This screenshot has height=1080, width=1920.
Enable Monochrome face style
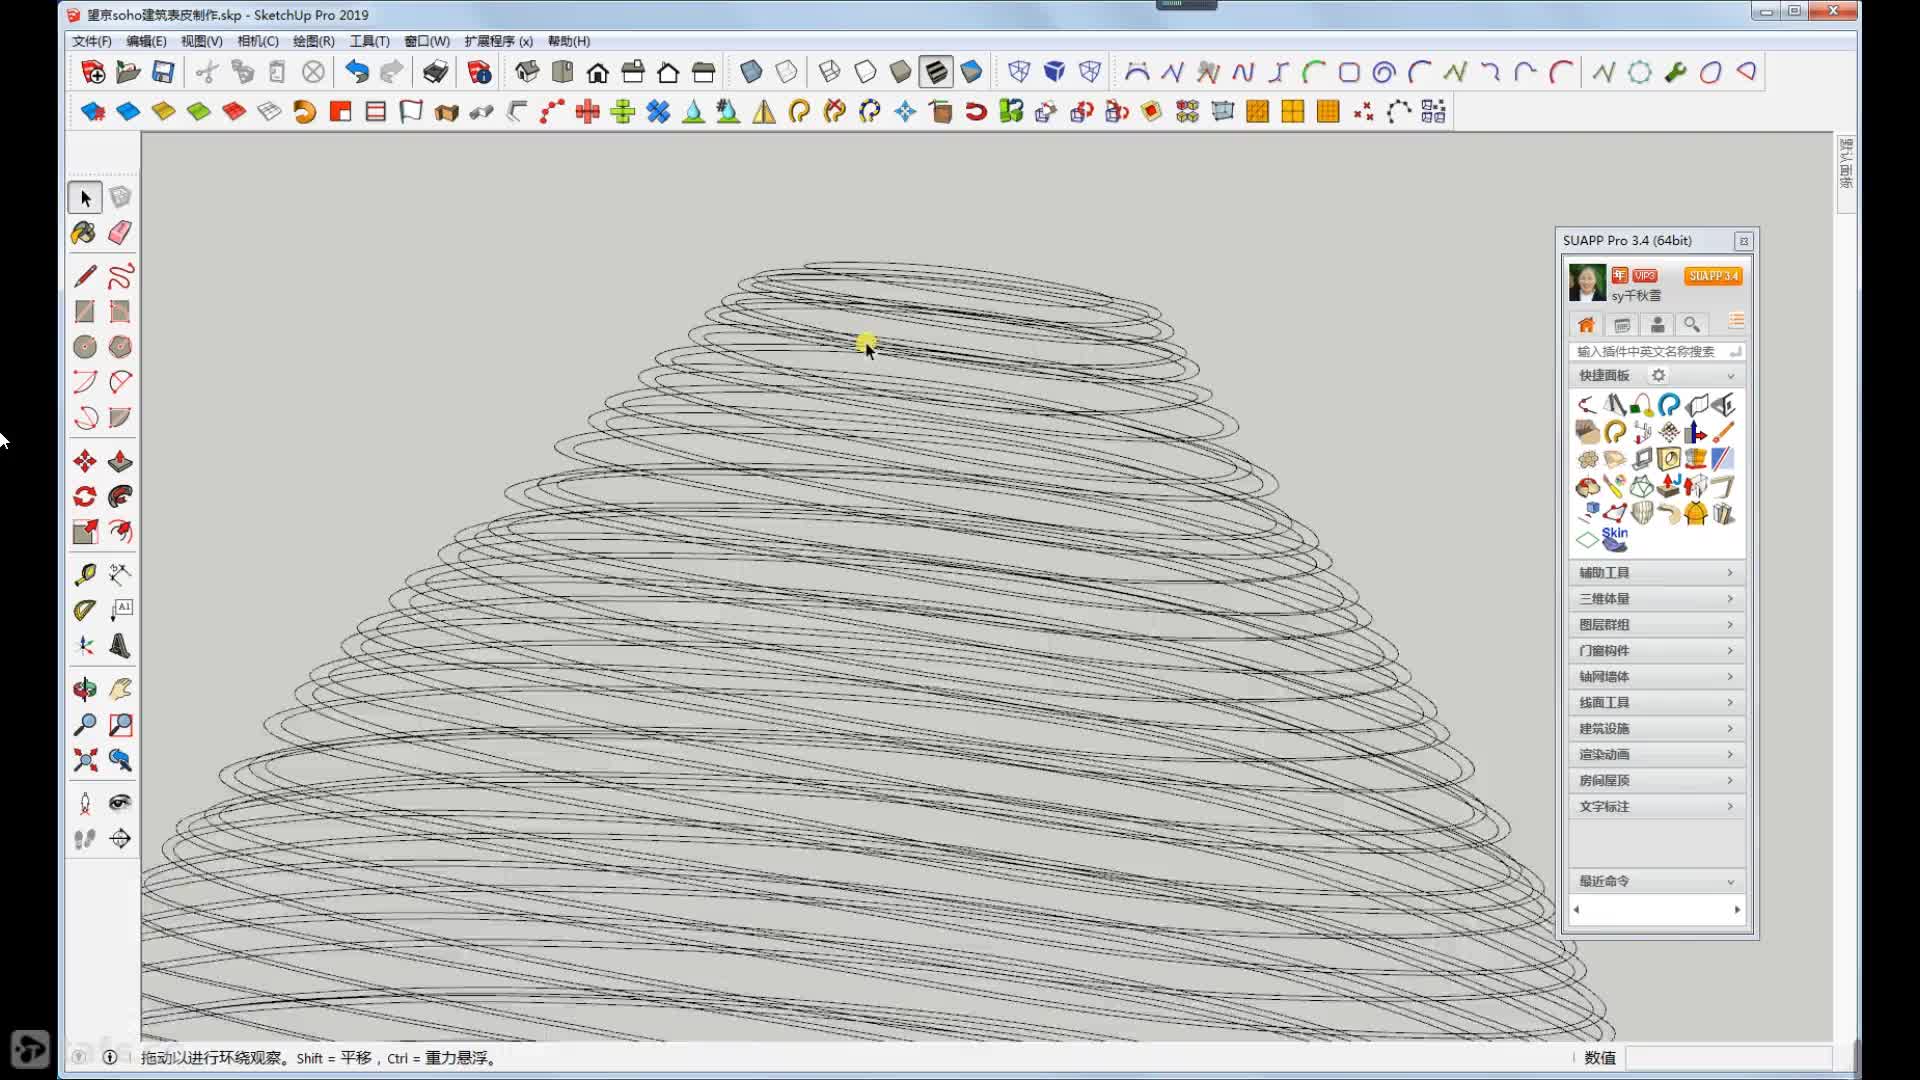point(972,72)
